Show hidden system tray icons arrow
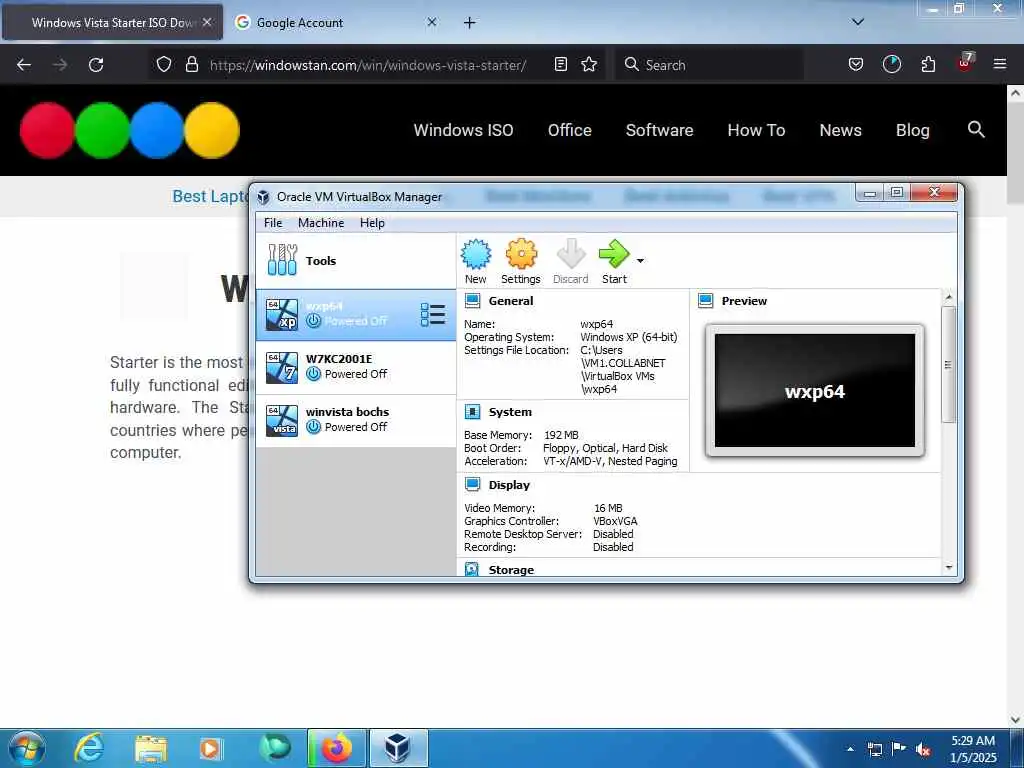This screenshot has height=768, width=1024. click(x=850, y=749)
